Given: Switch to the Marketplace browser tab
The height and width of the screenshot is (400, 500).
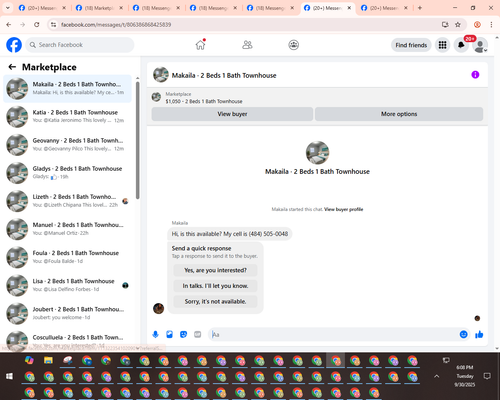Looking at the screenshot, I should click(99, 8).
